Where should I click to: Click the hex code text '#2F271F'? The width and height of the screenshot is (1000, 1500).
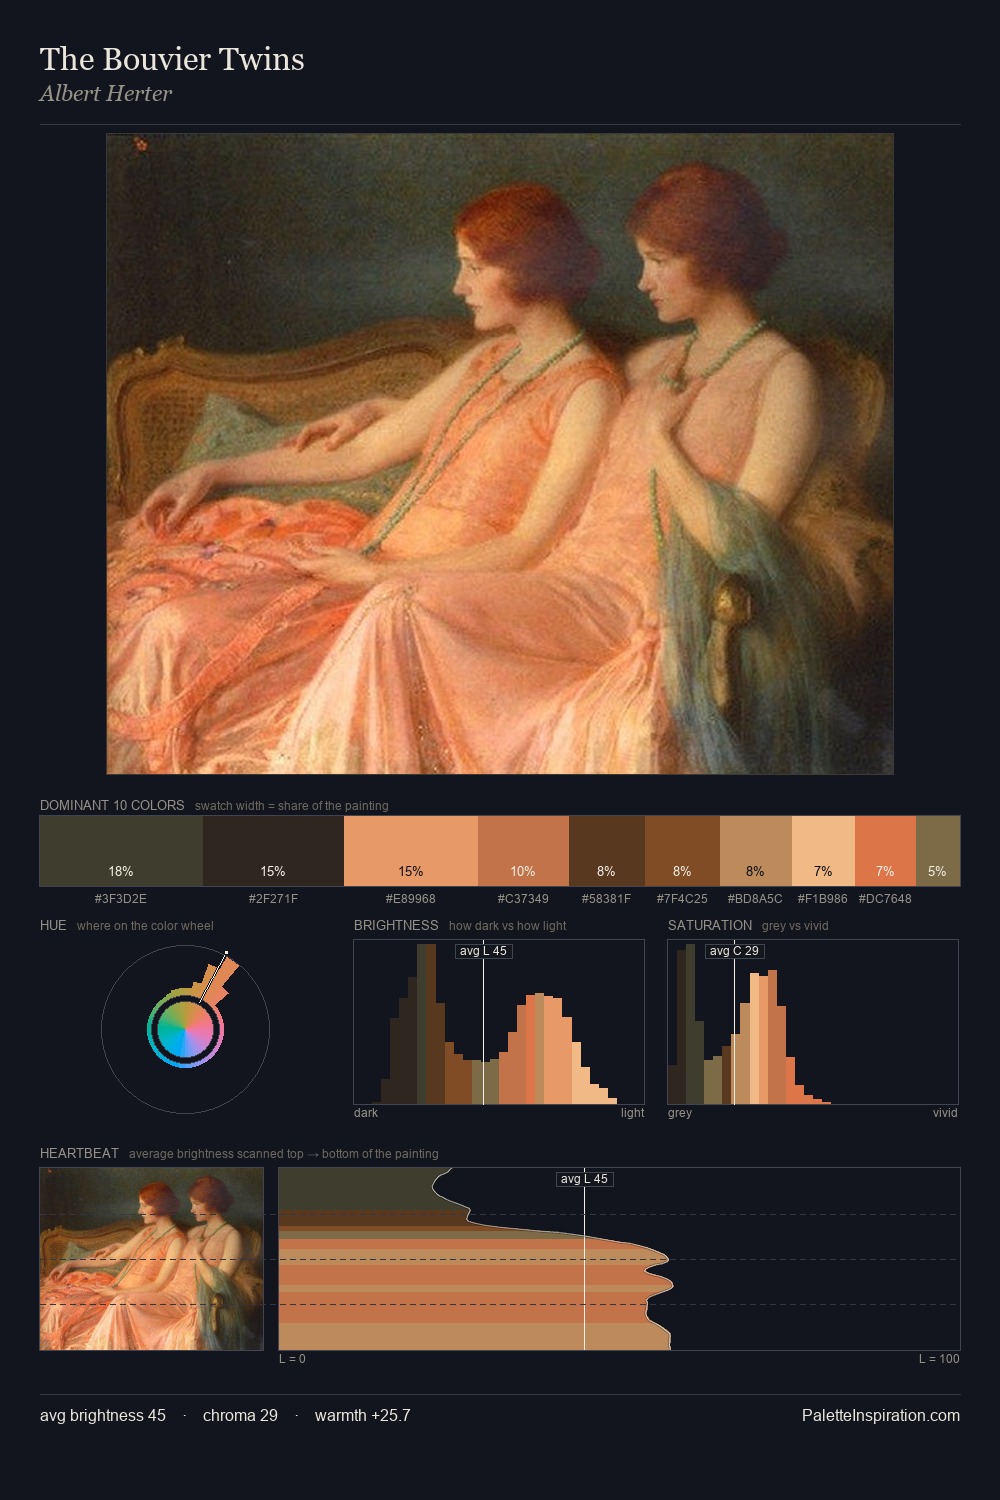(273, 898)
